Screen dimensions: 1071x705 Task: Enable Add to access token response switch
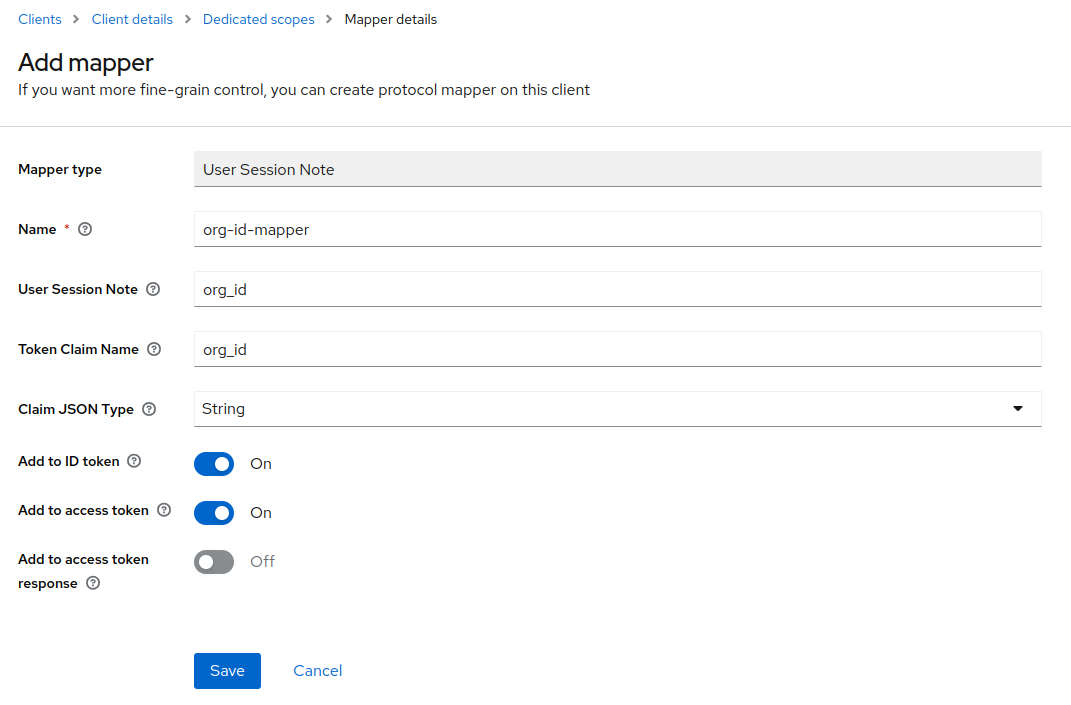(x=214, y=562)
